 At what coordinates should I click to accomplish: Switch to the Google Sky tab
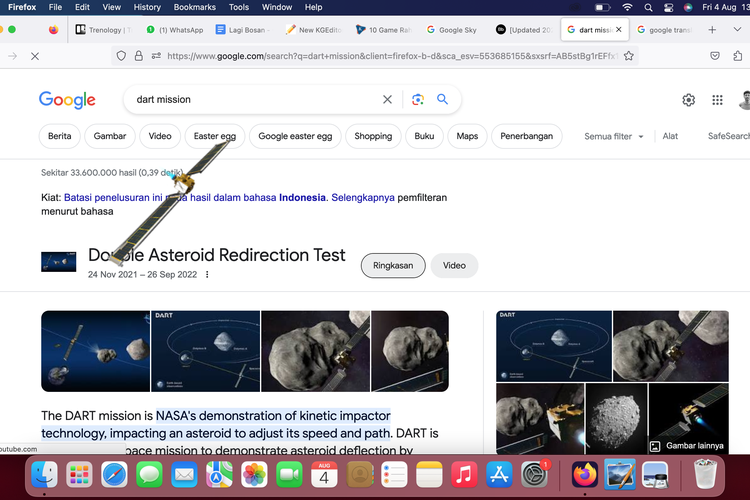(458, 30)
